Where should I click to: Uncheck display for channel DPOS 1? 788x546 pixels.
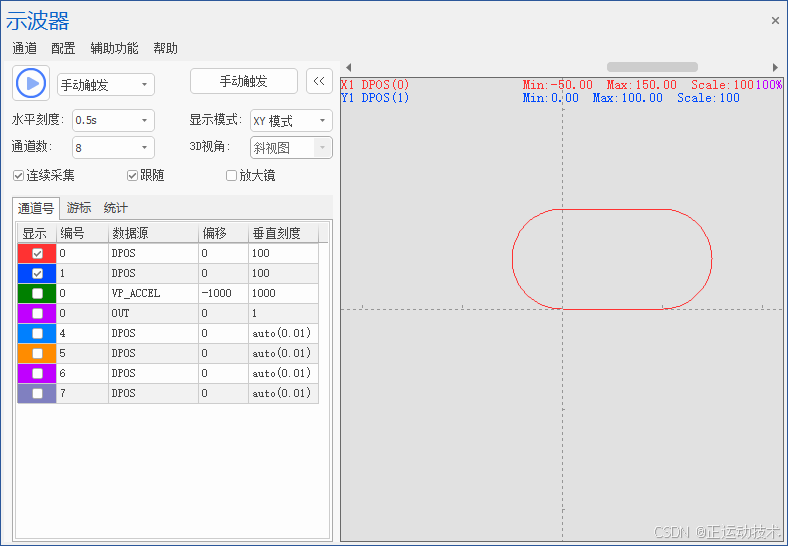[x=37, y=274]
